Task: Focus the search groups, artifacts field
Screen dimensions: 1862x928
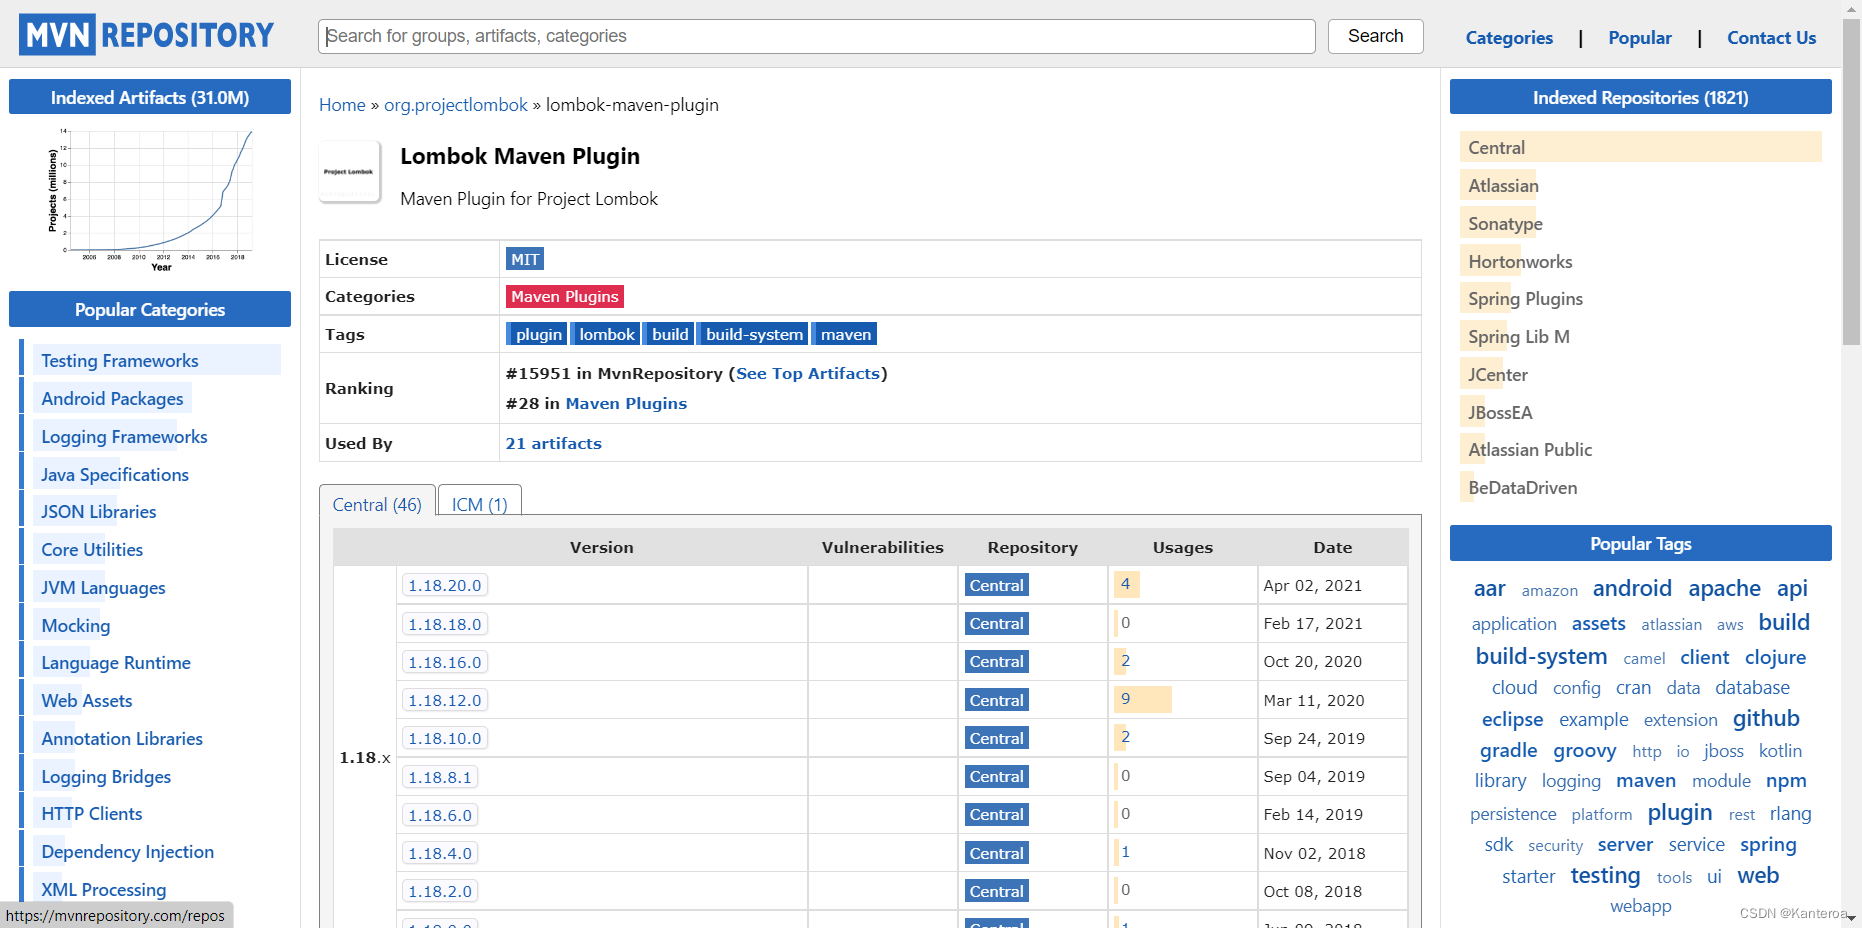Action: 817,36
